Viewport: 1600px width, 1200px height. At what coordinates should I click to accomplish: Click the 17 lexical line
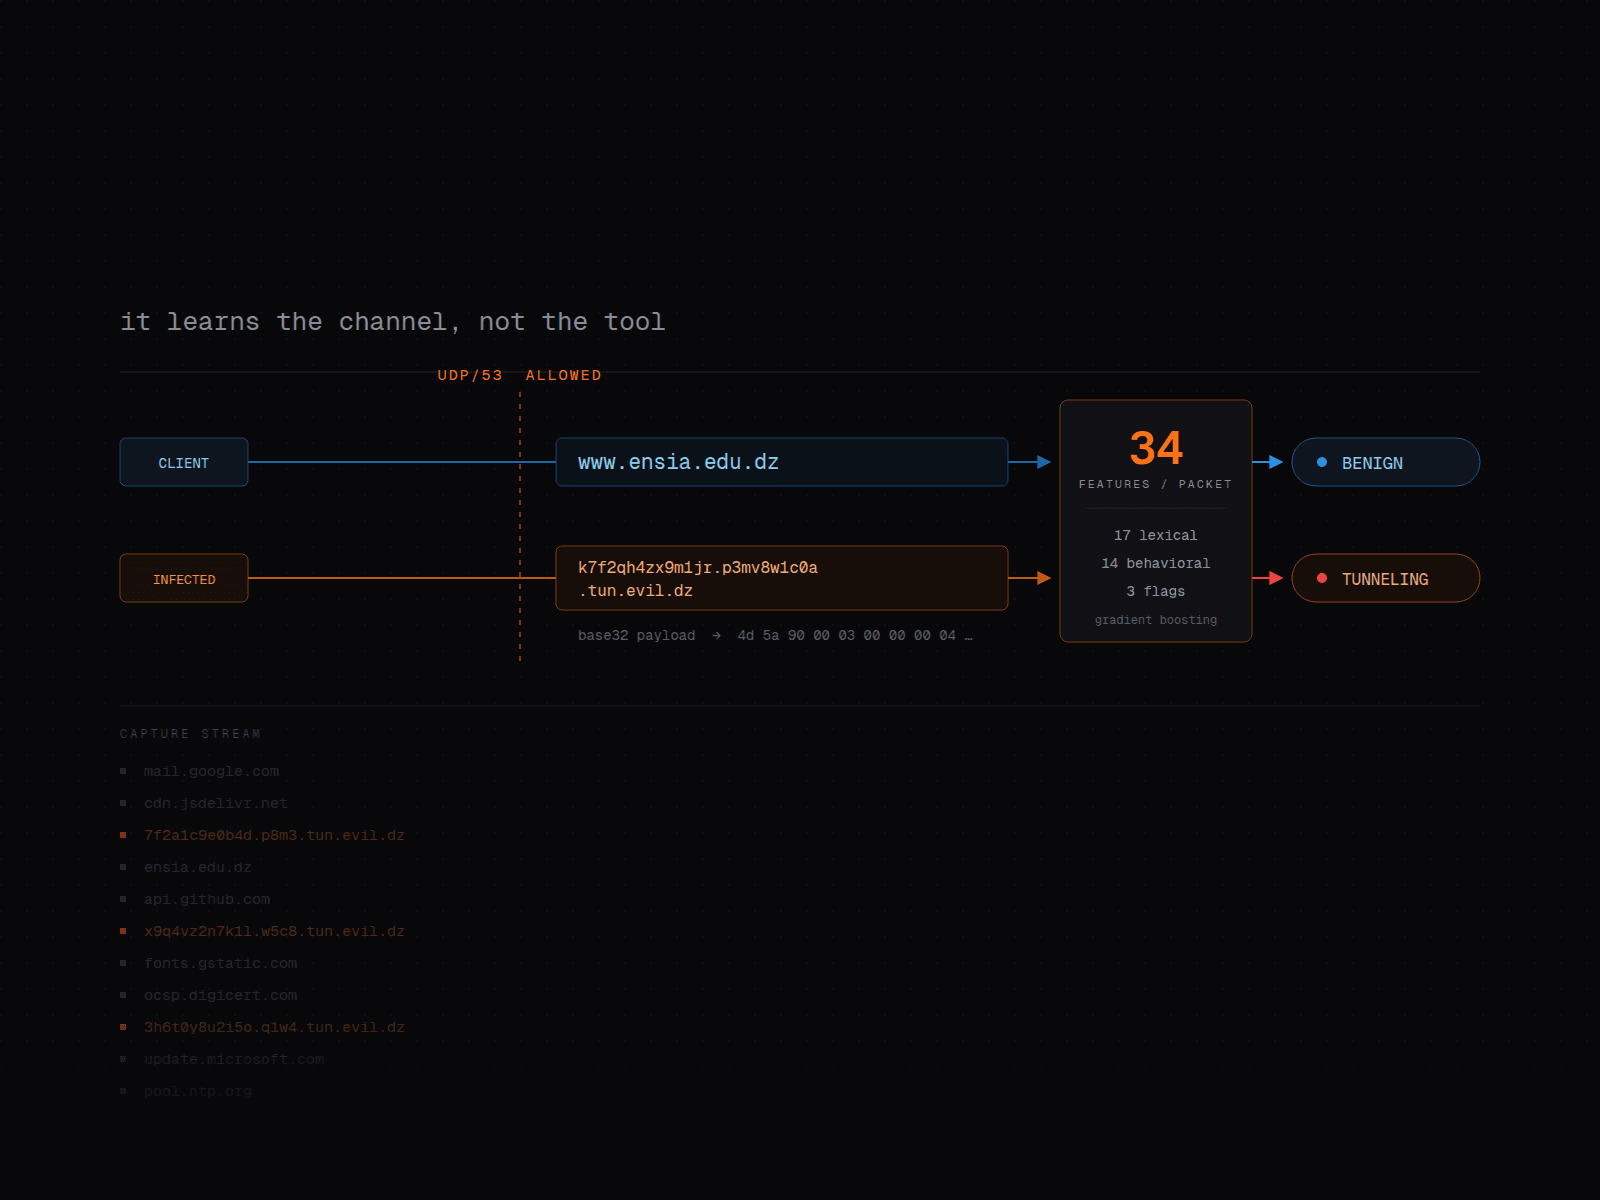click(x=1156, y=536)
